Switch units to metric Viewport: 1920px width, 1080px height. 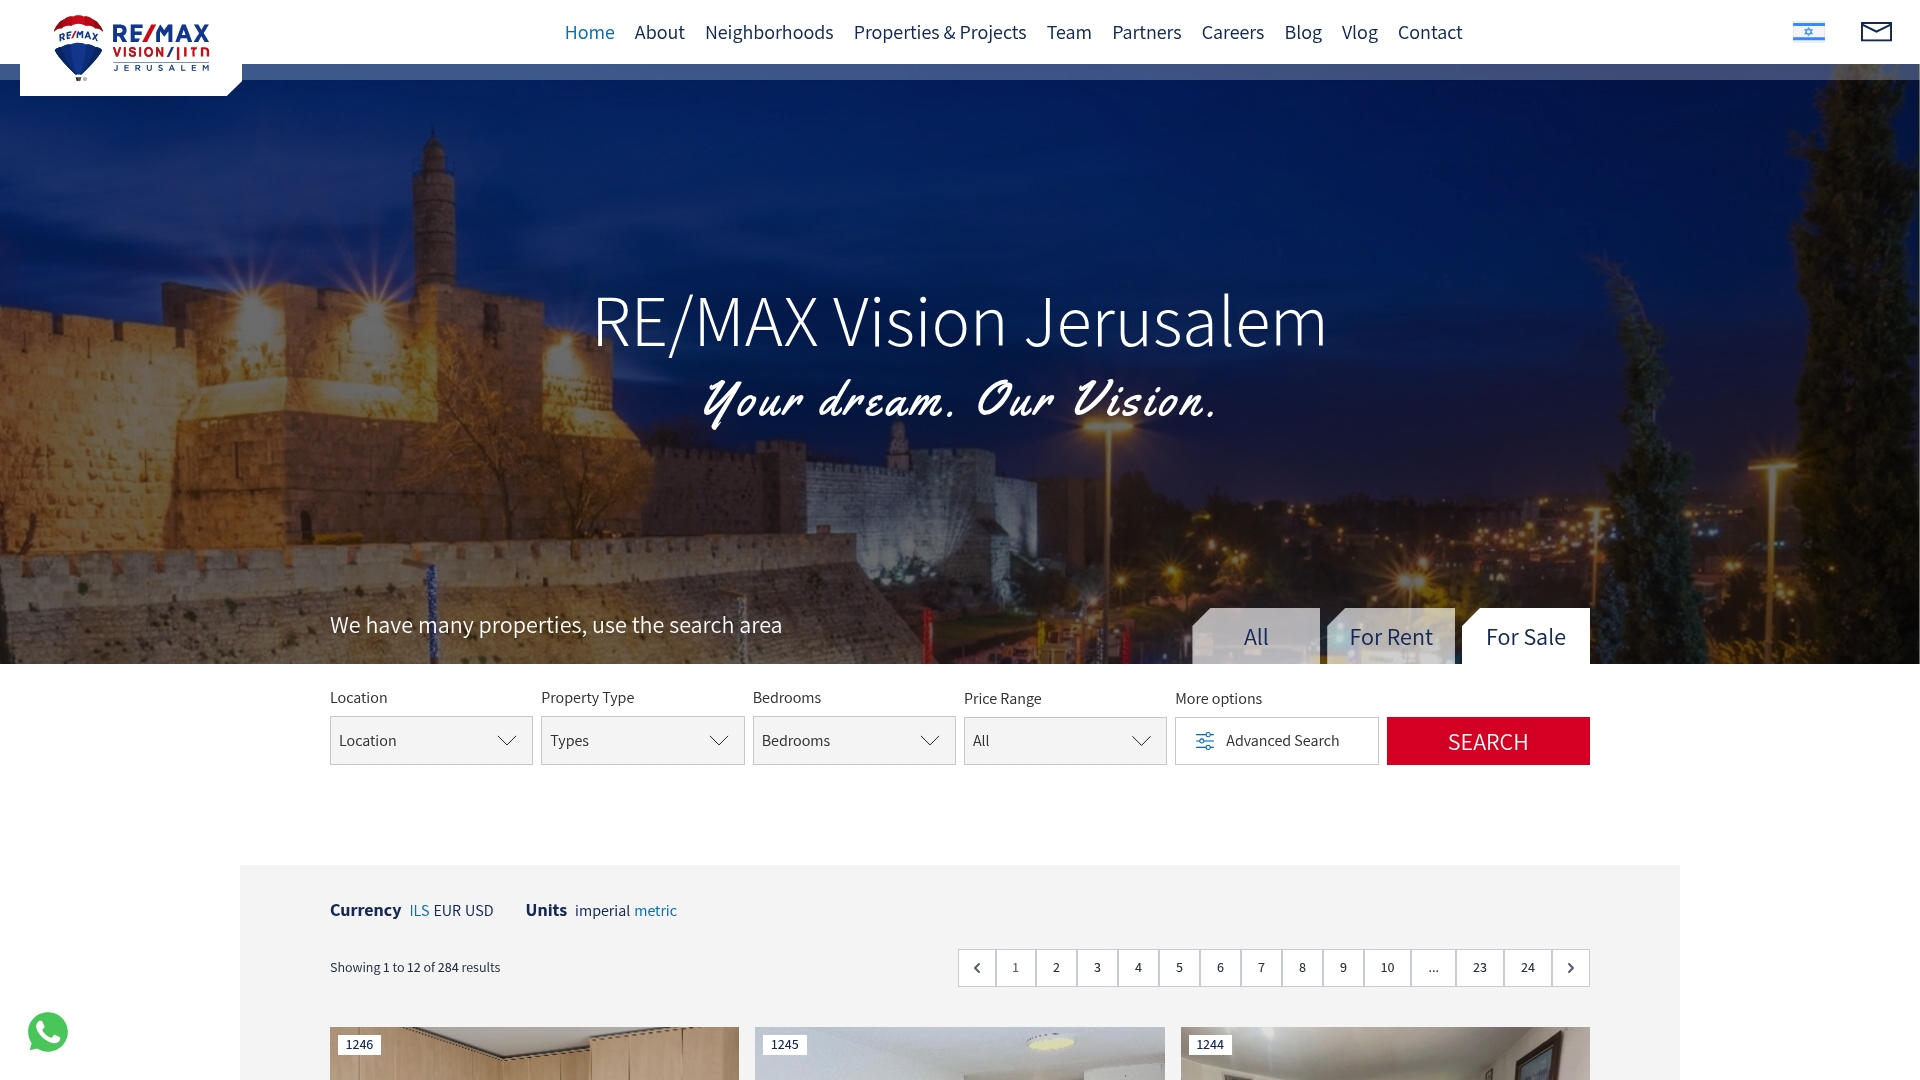pos(655,910)
